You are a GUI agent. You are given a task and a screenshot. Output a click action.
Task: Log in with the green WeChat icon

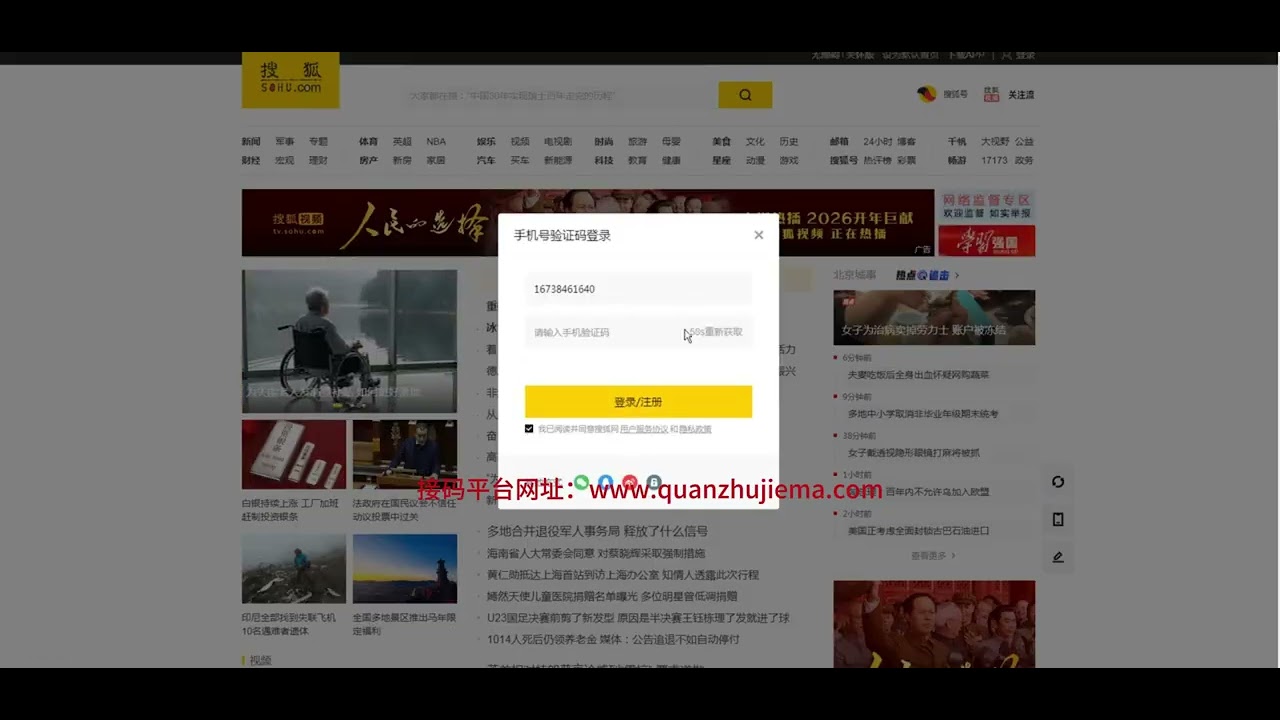pyautogui.click(x=582, y=483)
